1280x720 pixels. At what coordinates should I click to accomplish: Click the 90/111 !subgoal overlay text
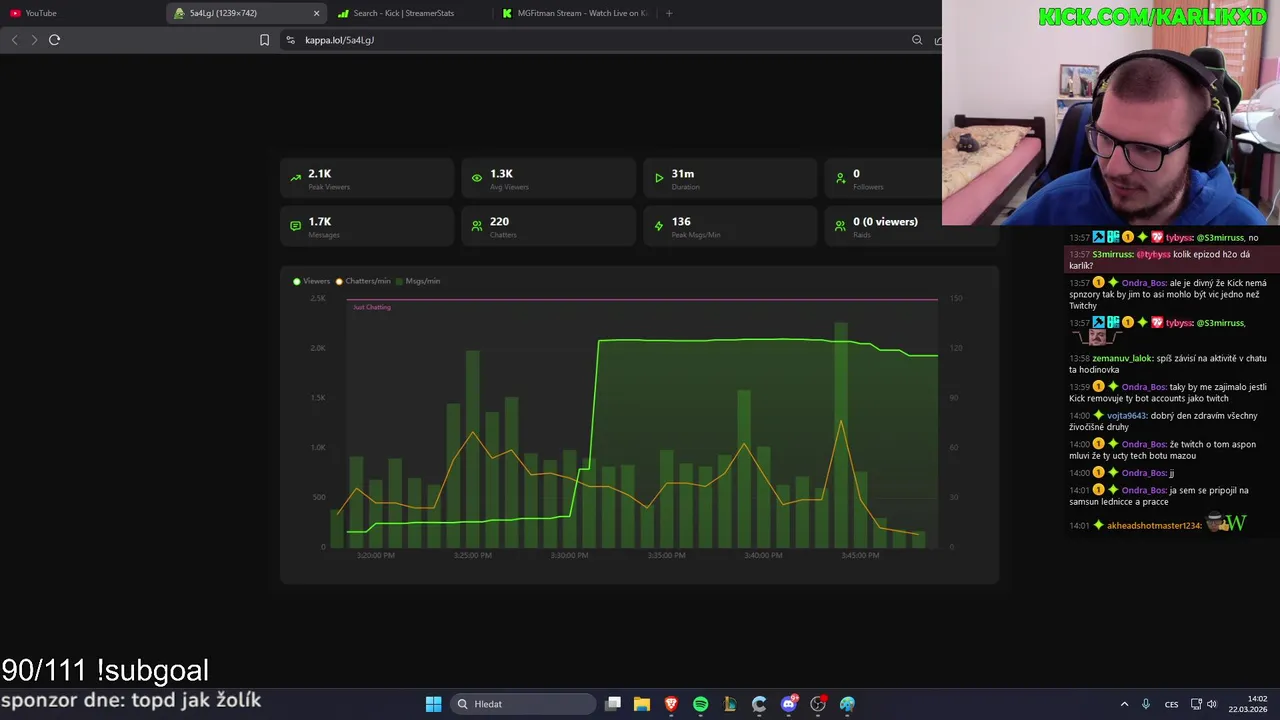click(x=105, y=670)
